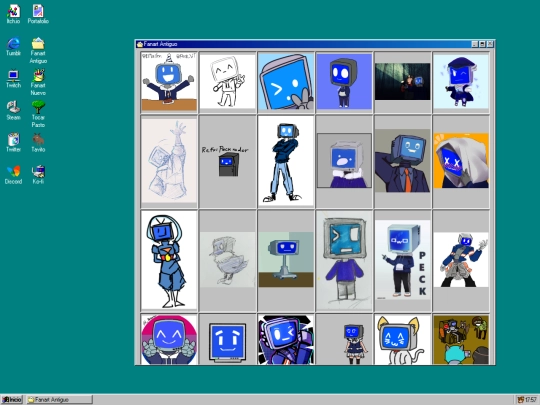Open the monitor on rolling stand thumbnail
The height and width of the screenshot is (405, 540).
tap(286, 260)
